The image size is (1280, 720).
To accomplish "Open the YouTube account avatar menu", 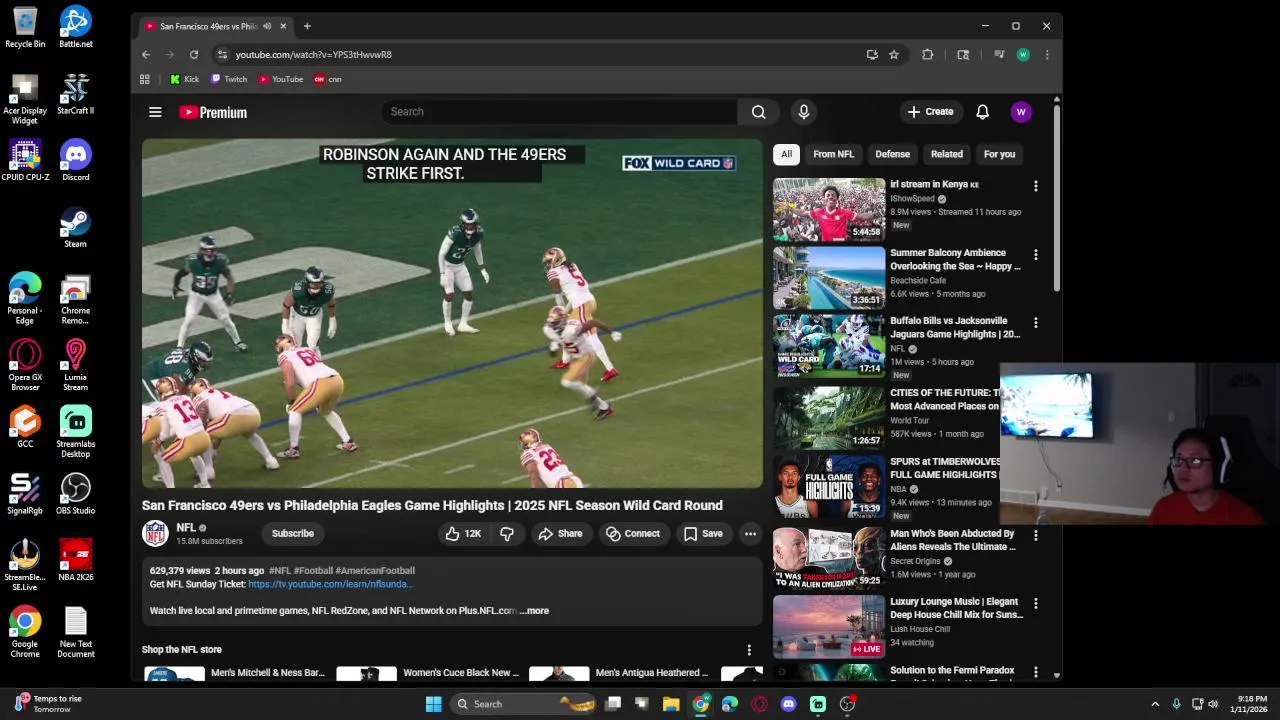I will click(x=1021, y=112).
